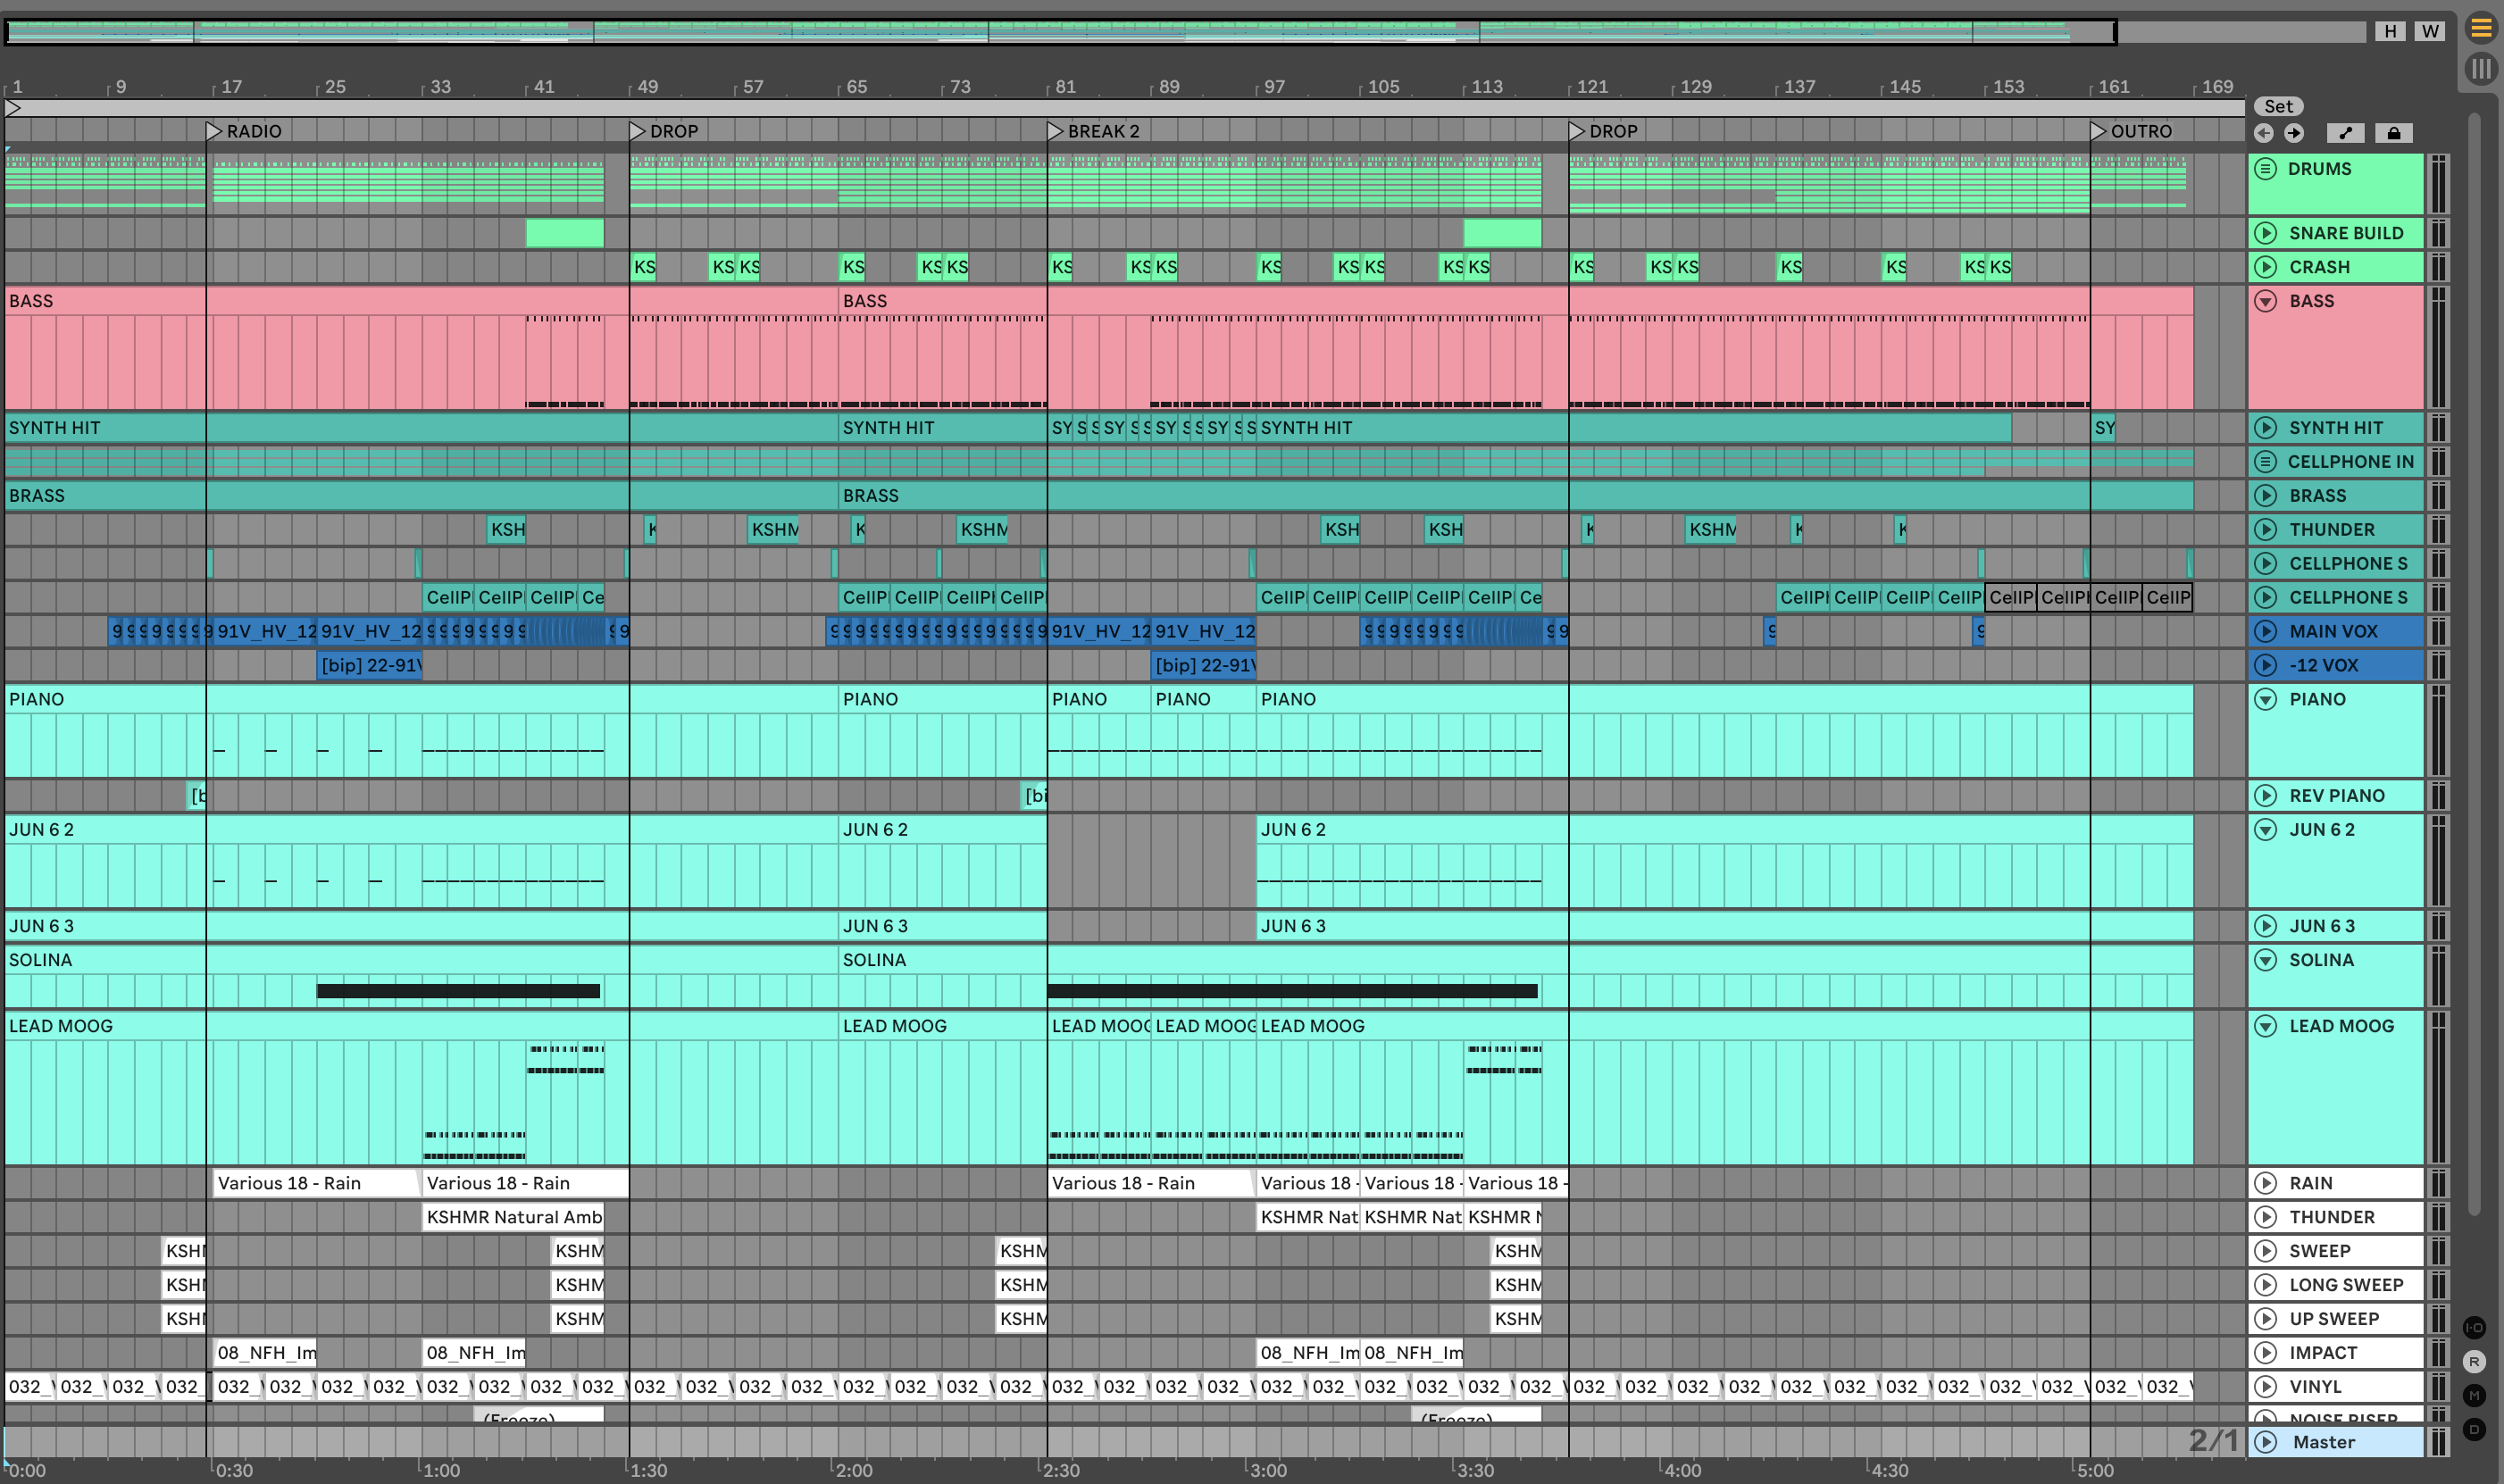Select the BREAK 2 locator
The height and width of the screenshot is (1484, 2504).
coord(1056,131)
